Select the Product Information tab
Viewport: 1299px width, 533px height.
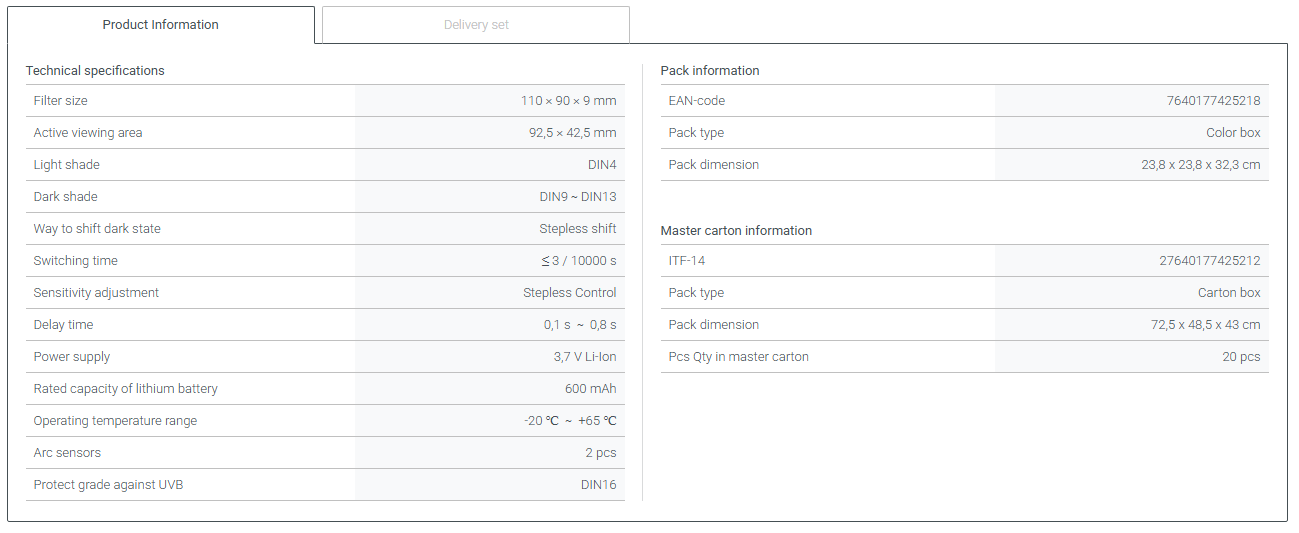(x=160, y=25)
